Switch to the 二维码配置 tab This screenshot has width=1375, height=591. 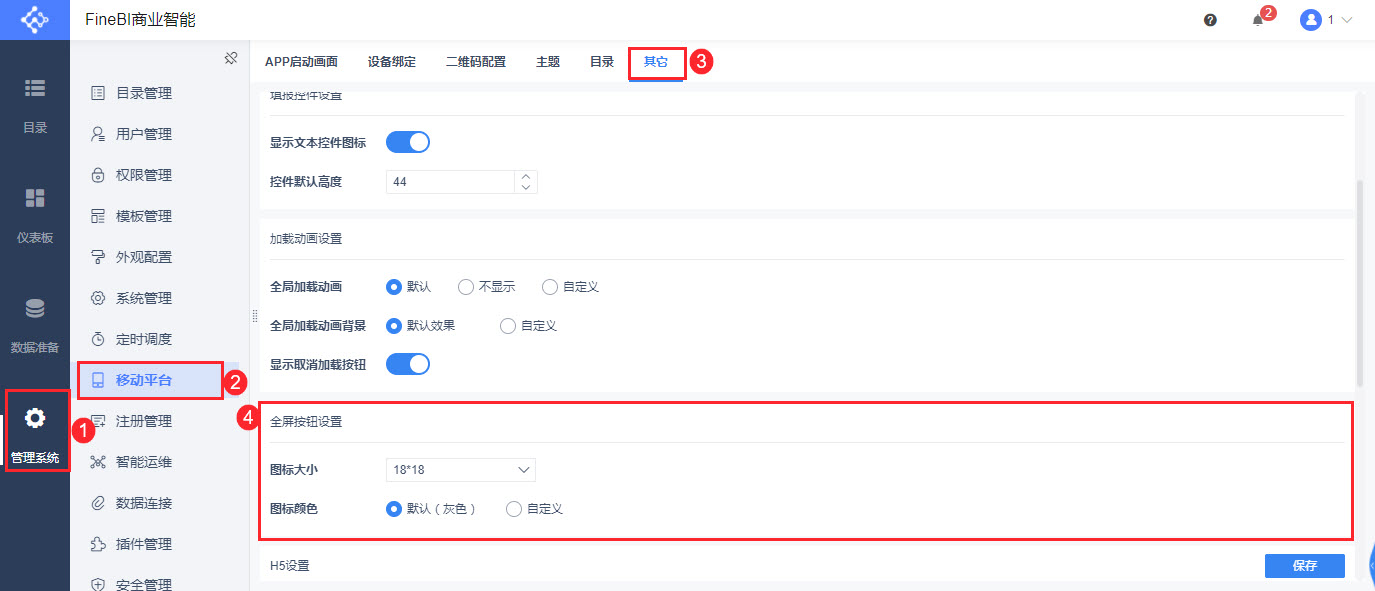tap(476, 62)
